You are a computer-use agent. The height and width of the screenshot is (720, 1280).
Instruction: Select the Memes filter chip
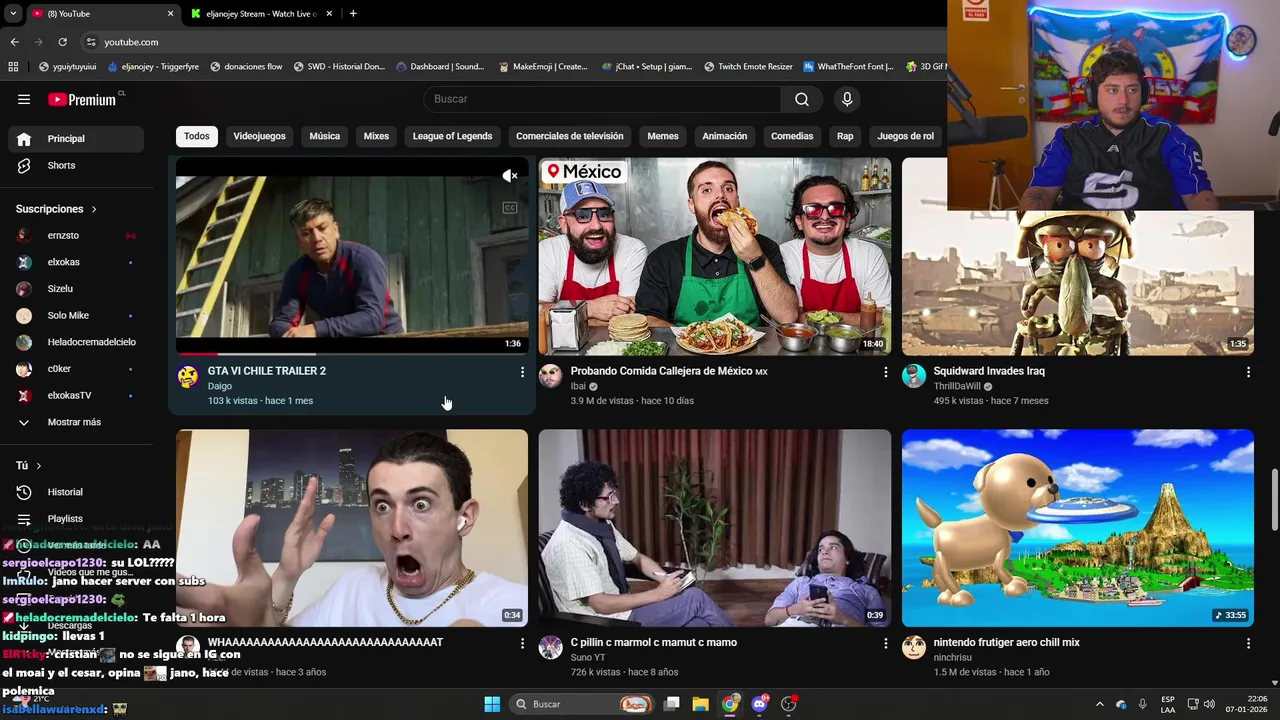click(x=662, y=136)
